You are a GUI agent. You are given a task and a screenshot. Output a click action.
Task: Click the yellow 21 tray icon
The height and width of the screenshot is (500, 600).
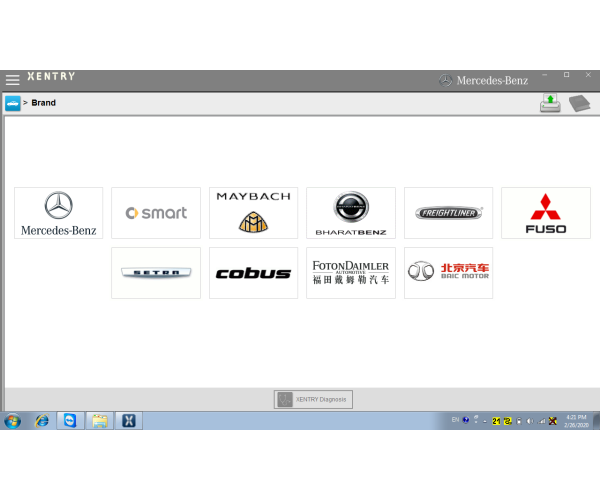click(x=496, y=421)
